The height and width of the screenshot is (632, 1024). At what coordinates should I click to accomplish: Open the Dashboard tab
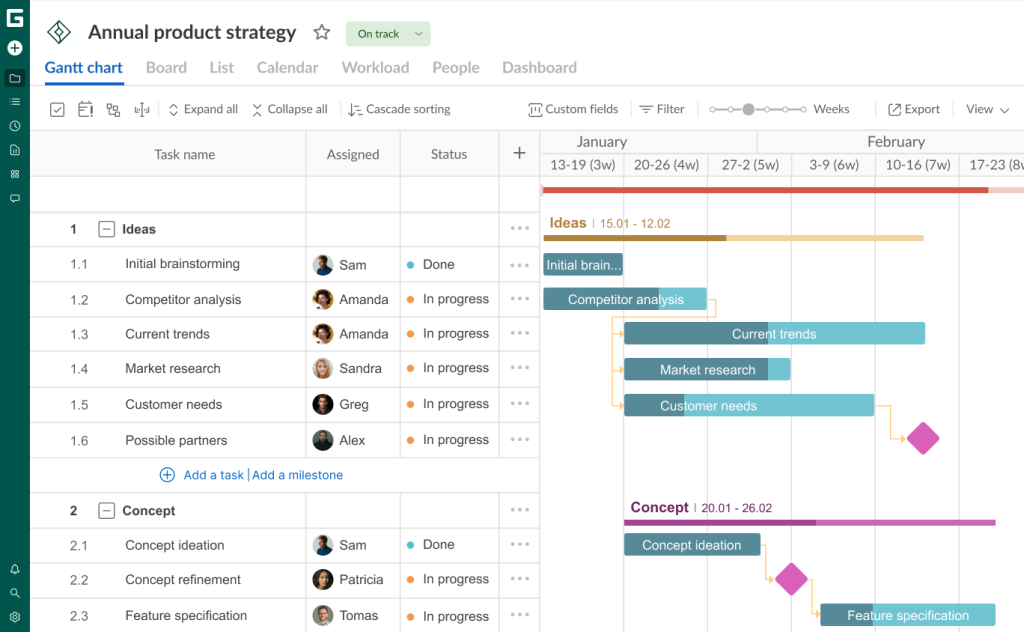[539, 67]
